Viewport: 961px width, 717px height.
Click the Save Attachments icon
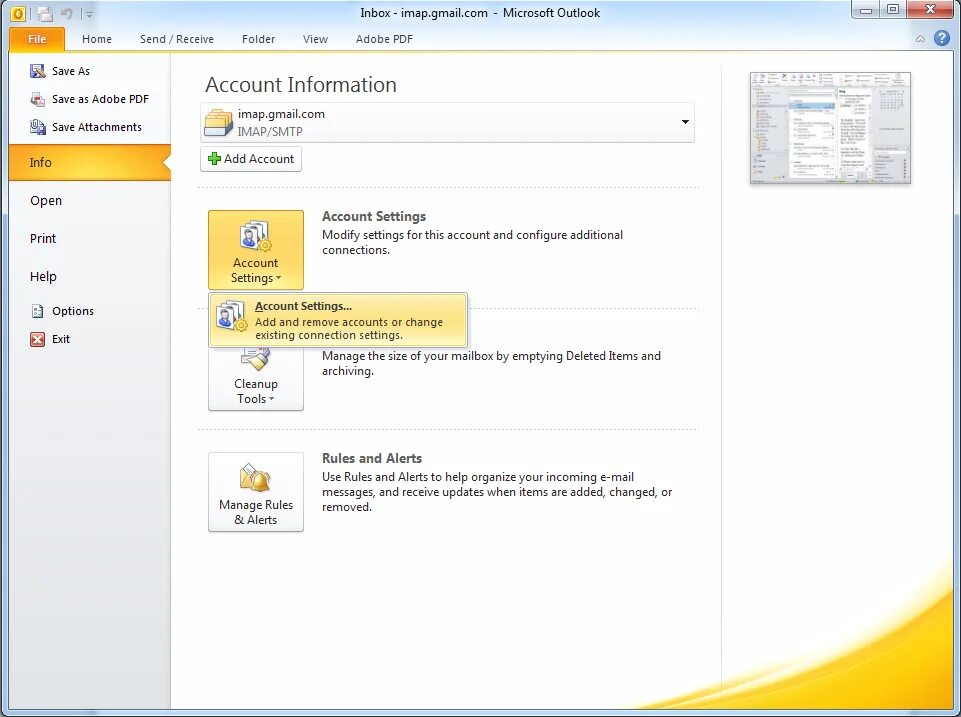(37, 127)
